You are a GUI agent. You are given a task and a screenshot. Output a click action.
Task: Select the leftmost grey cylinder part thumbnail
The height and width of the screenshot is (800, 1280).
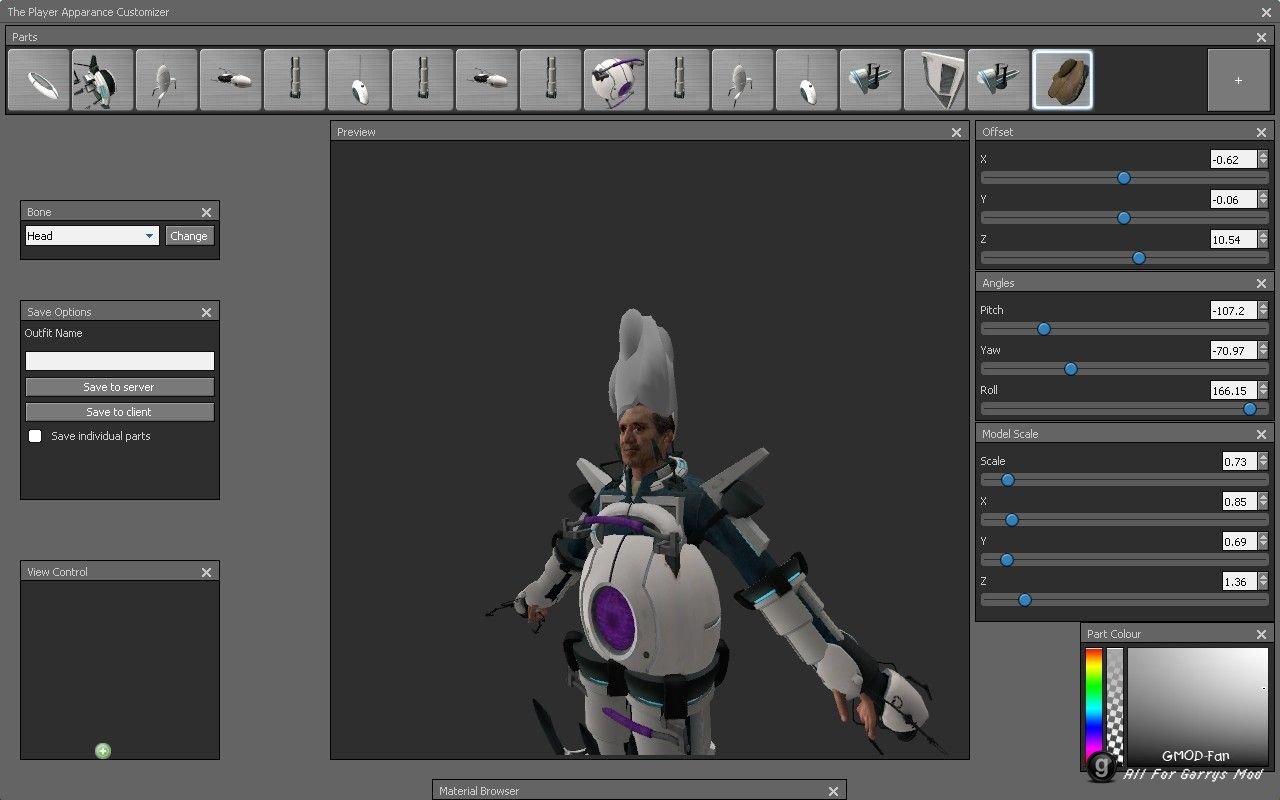coord(294,80)
